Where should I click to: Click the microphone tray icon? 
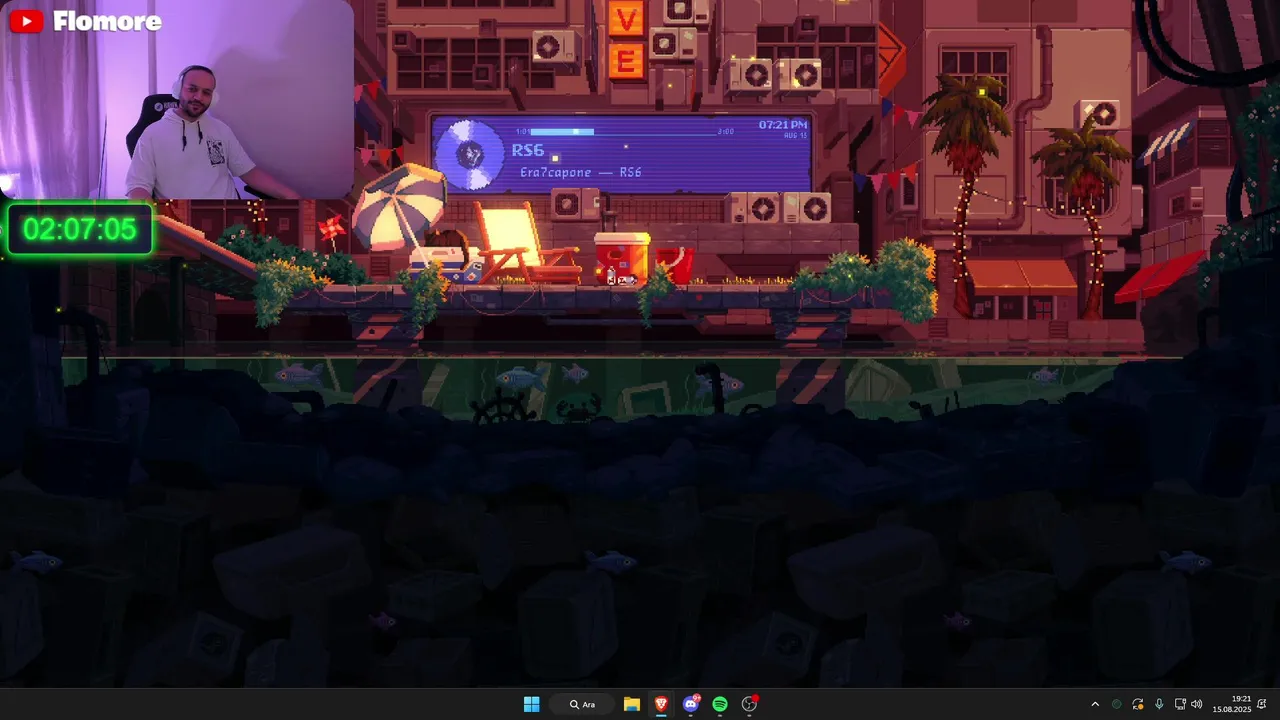coord(1159,704)
